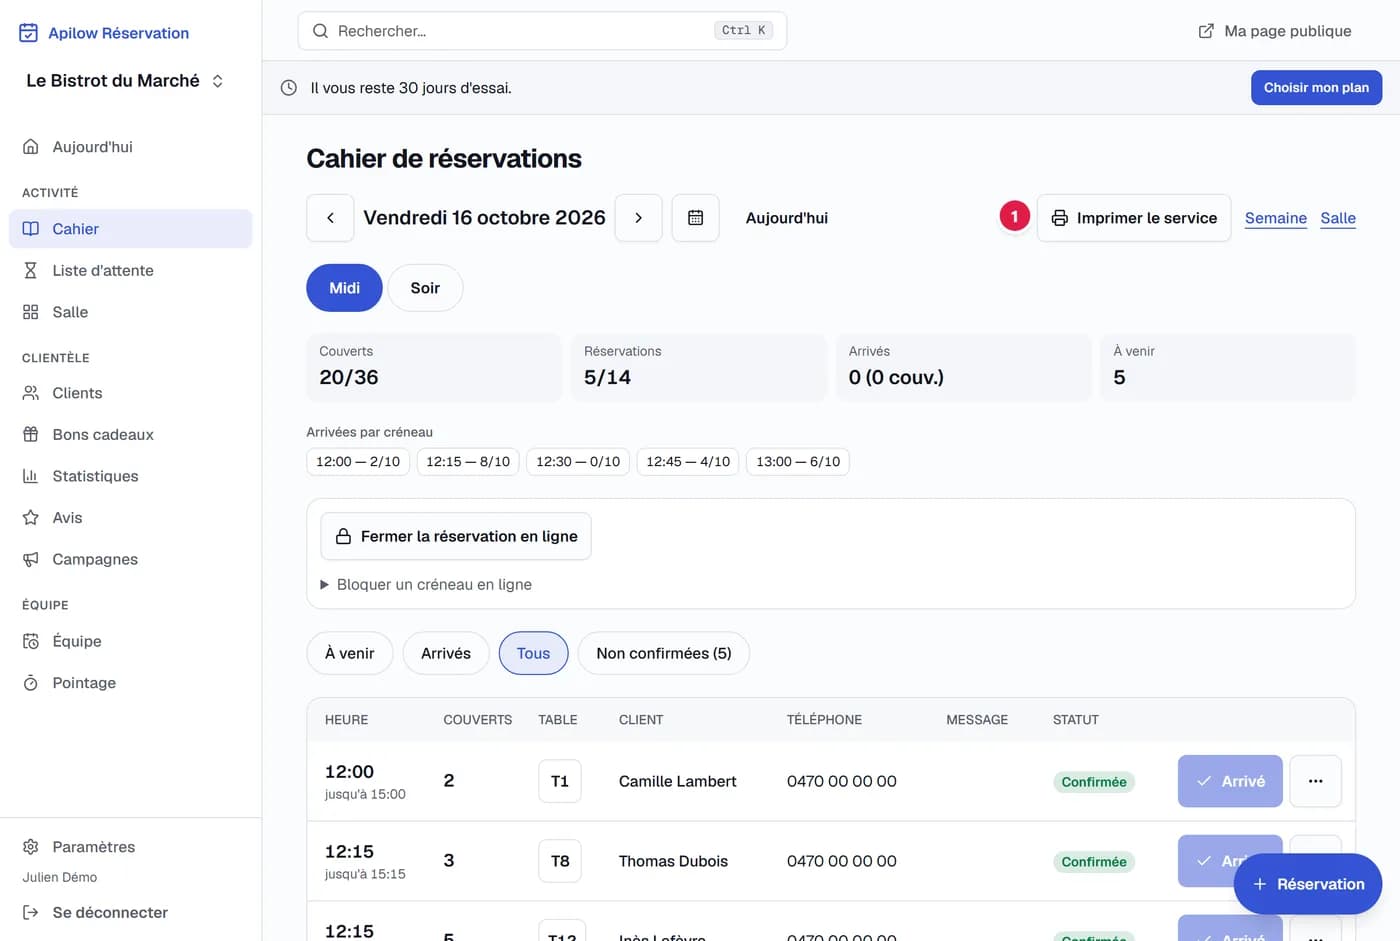Expand Bloquer un créneau en ligne
This screenshot has width=1400, height=941.
coord(426,585)
